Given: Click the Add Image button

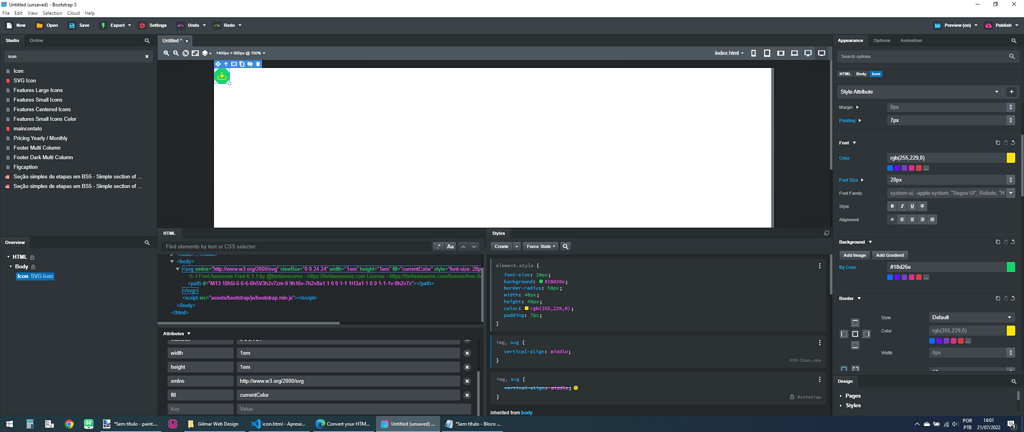Looking at the screenshot, I should click(854, 255).
